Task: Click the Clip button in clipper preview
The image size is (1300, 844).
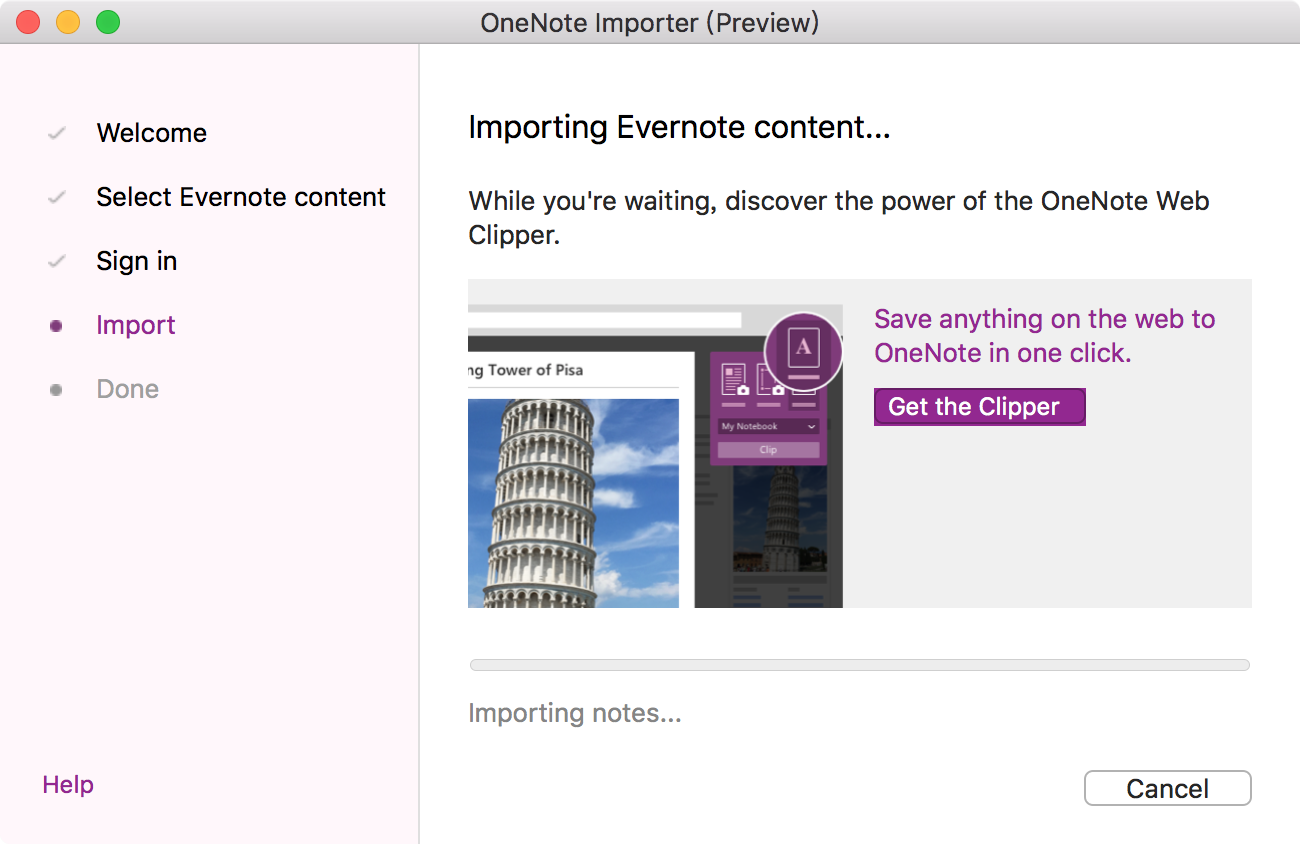Action: (768, 450)
